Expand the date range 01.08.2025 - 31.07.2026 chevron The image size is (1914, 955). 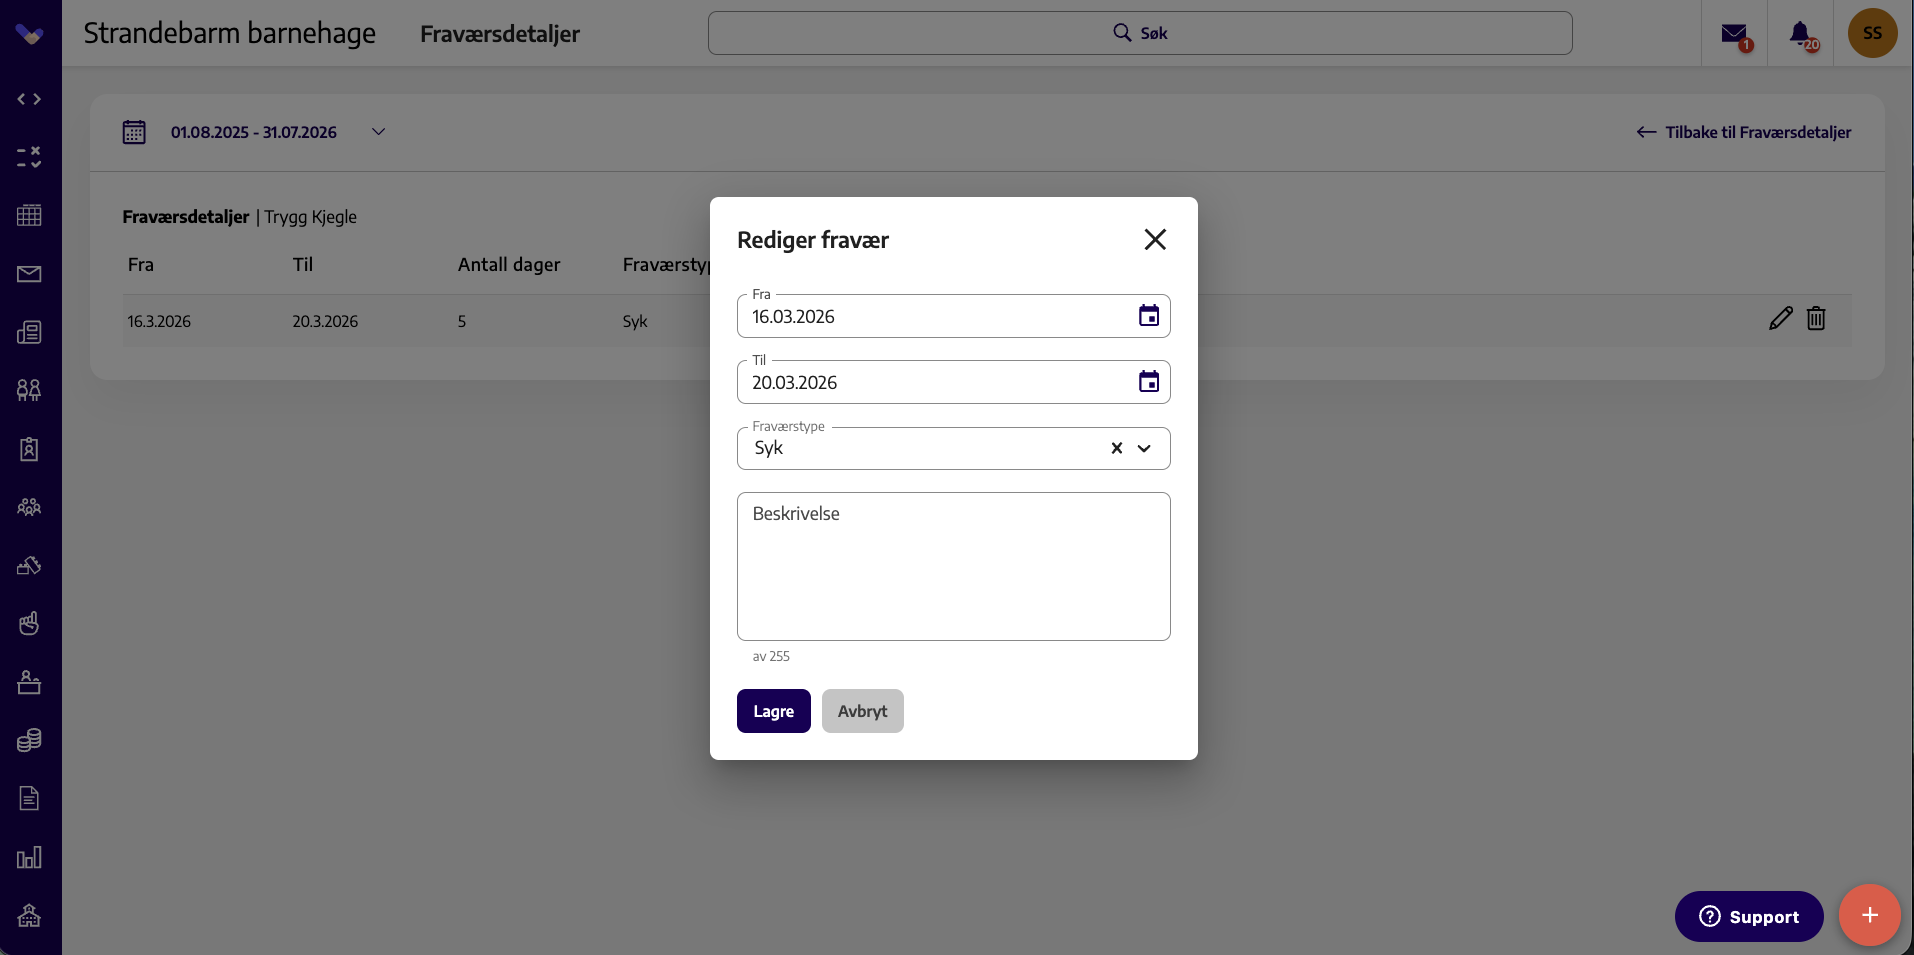click(379, 132)
